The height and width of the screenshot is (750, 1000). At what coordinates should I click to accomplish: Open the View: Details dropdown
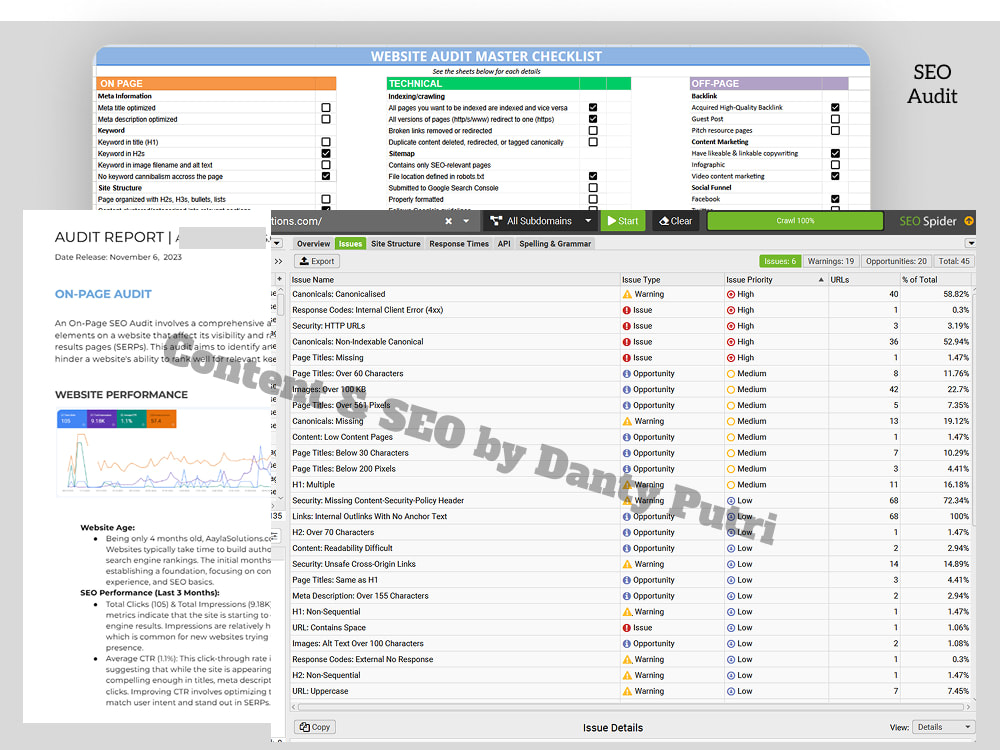943,727
